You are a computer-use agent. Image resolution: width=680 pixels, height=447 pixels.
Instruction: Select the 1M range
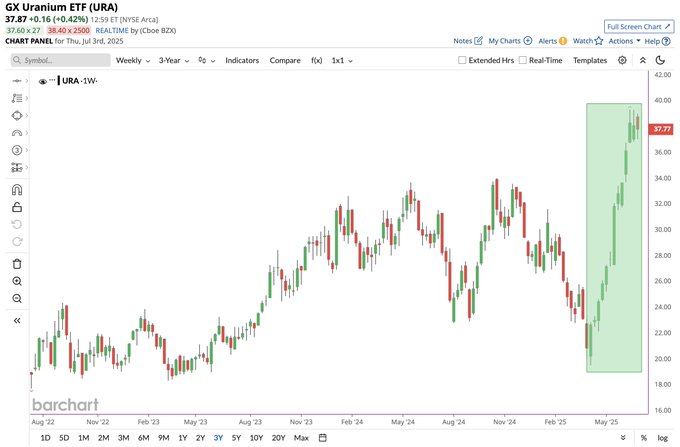coord(84,438)
